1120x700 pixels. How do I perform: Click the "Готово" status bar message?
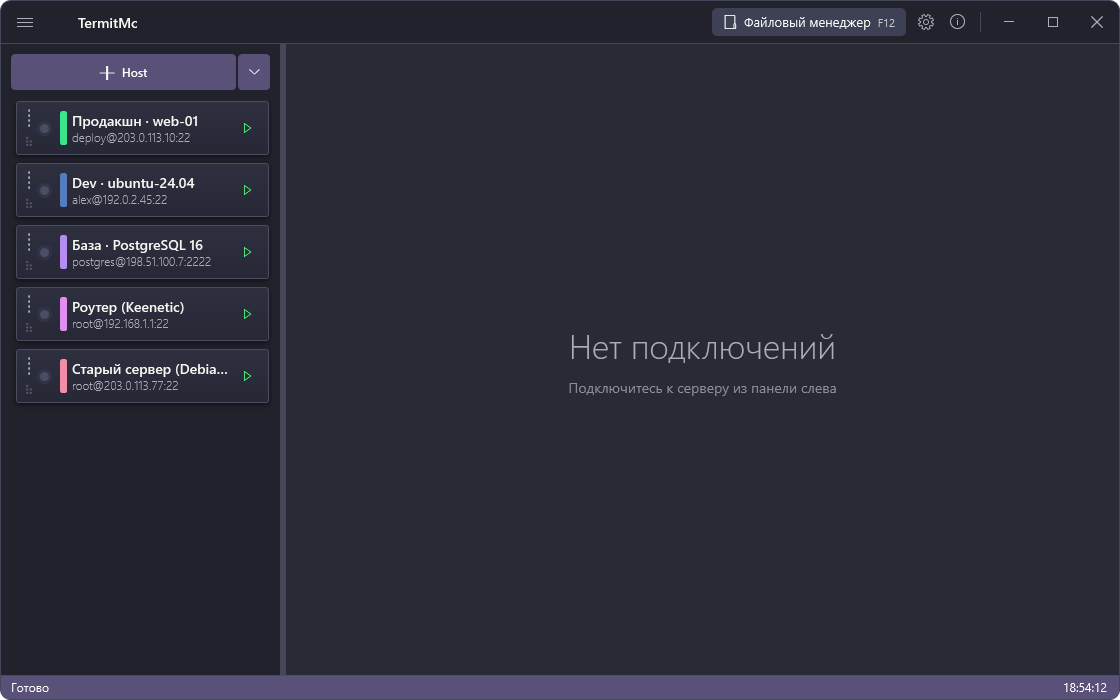(x=30, y=689)
